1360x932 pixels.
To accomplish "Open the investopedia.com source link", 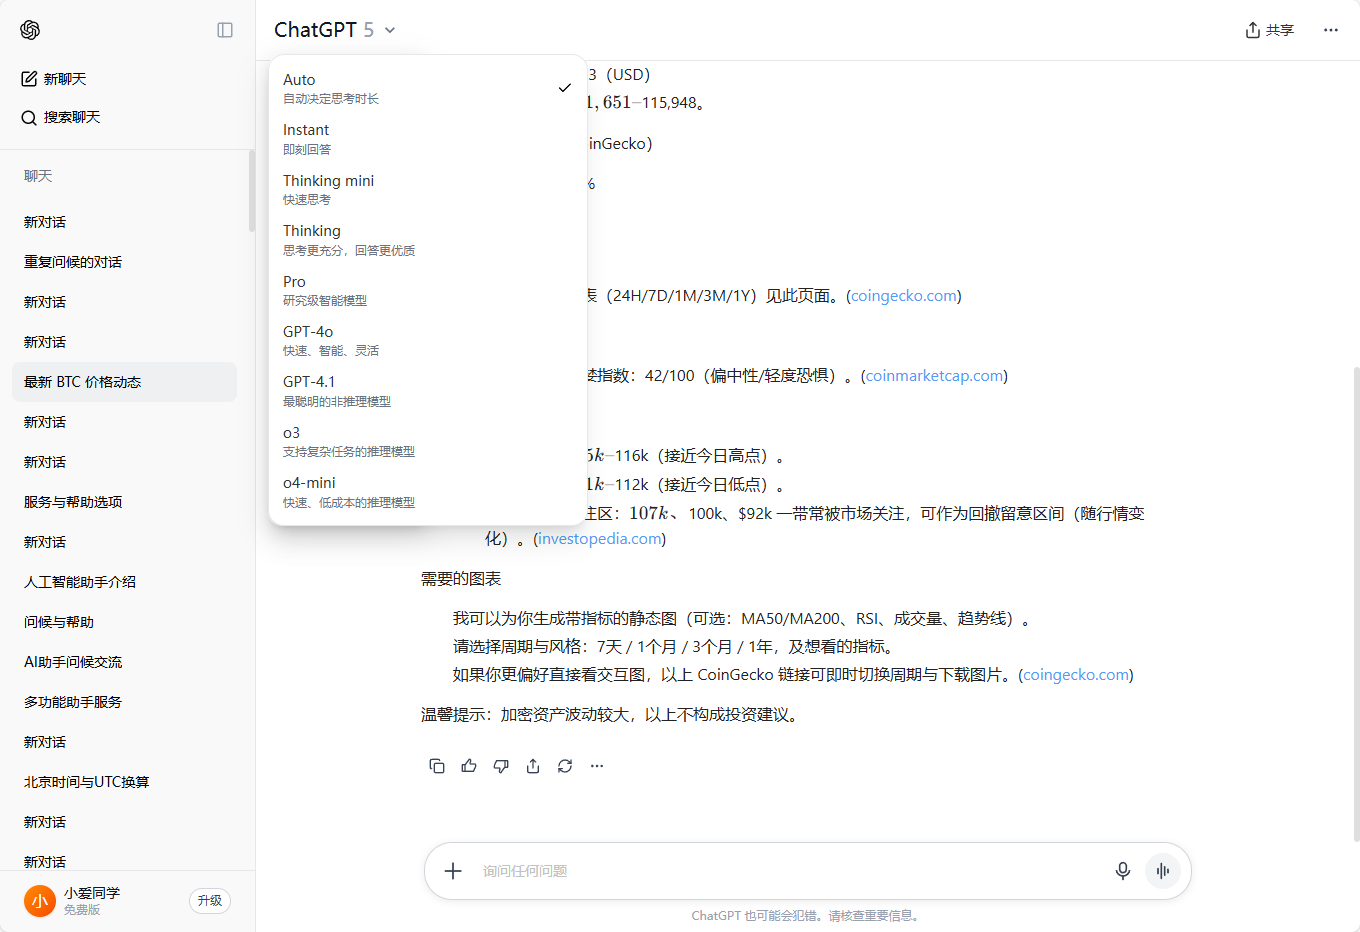I will (x=599, y=539).
